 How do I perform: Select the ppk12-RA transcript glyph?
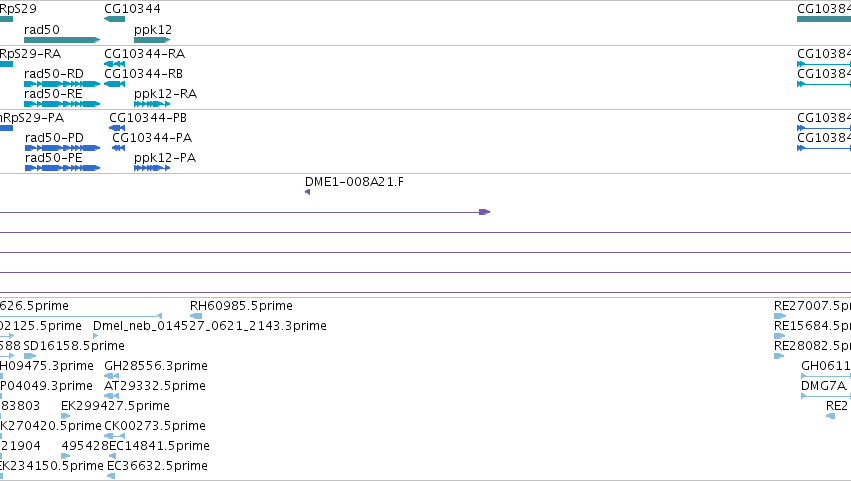(x=152, y=104)
